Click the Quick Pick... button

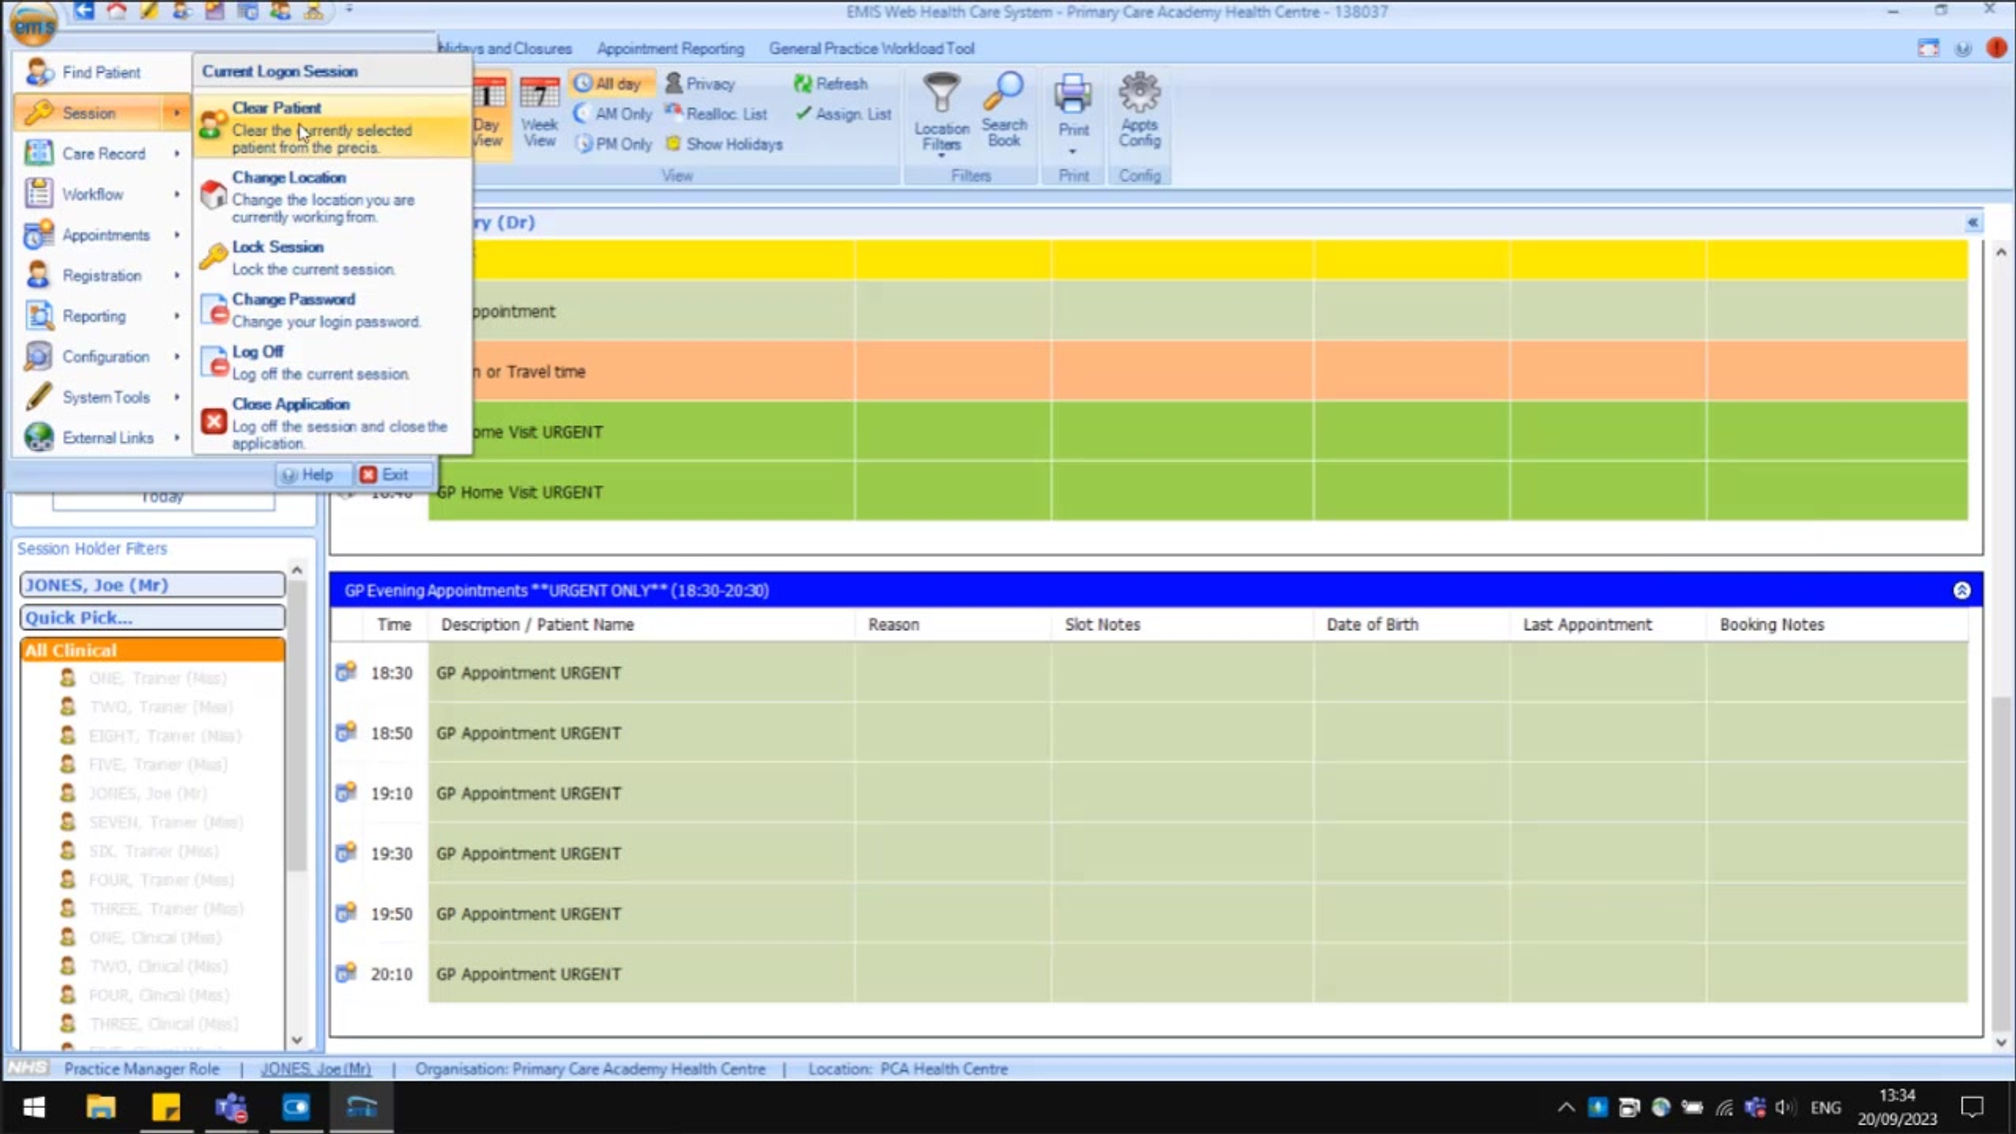coord(152,617)
